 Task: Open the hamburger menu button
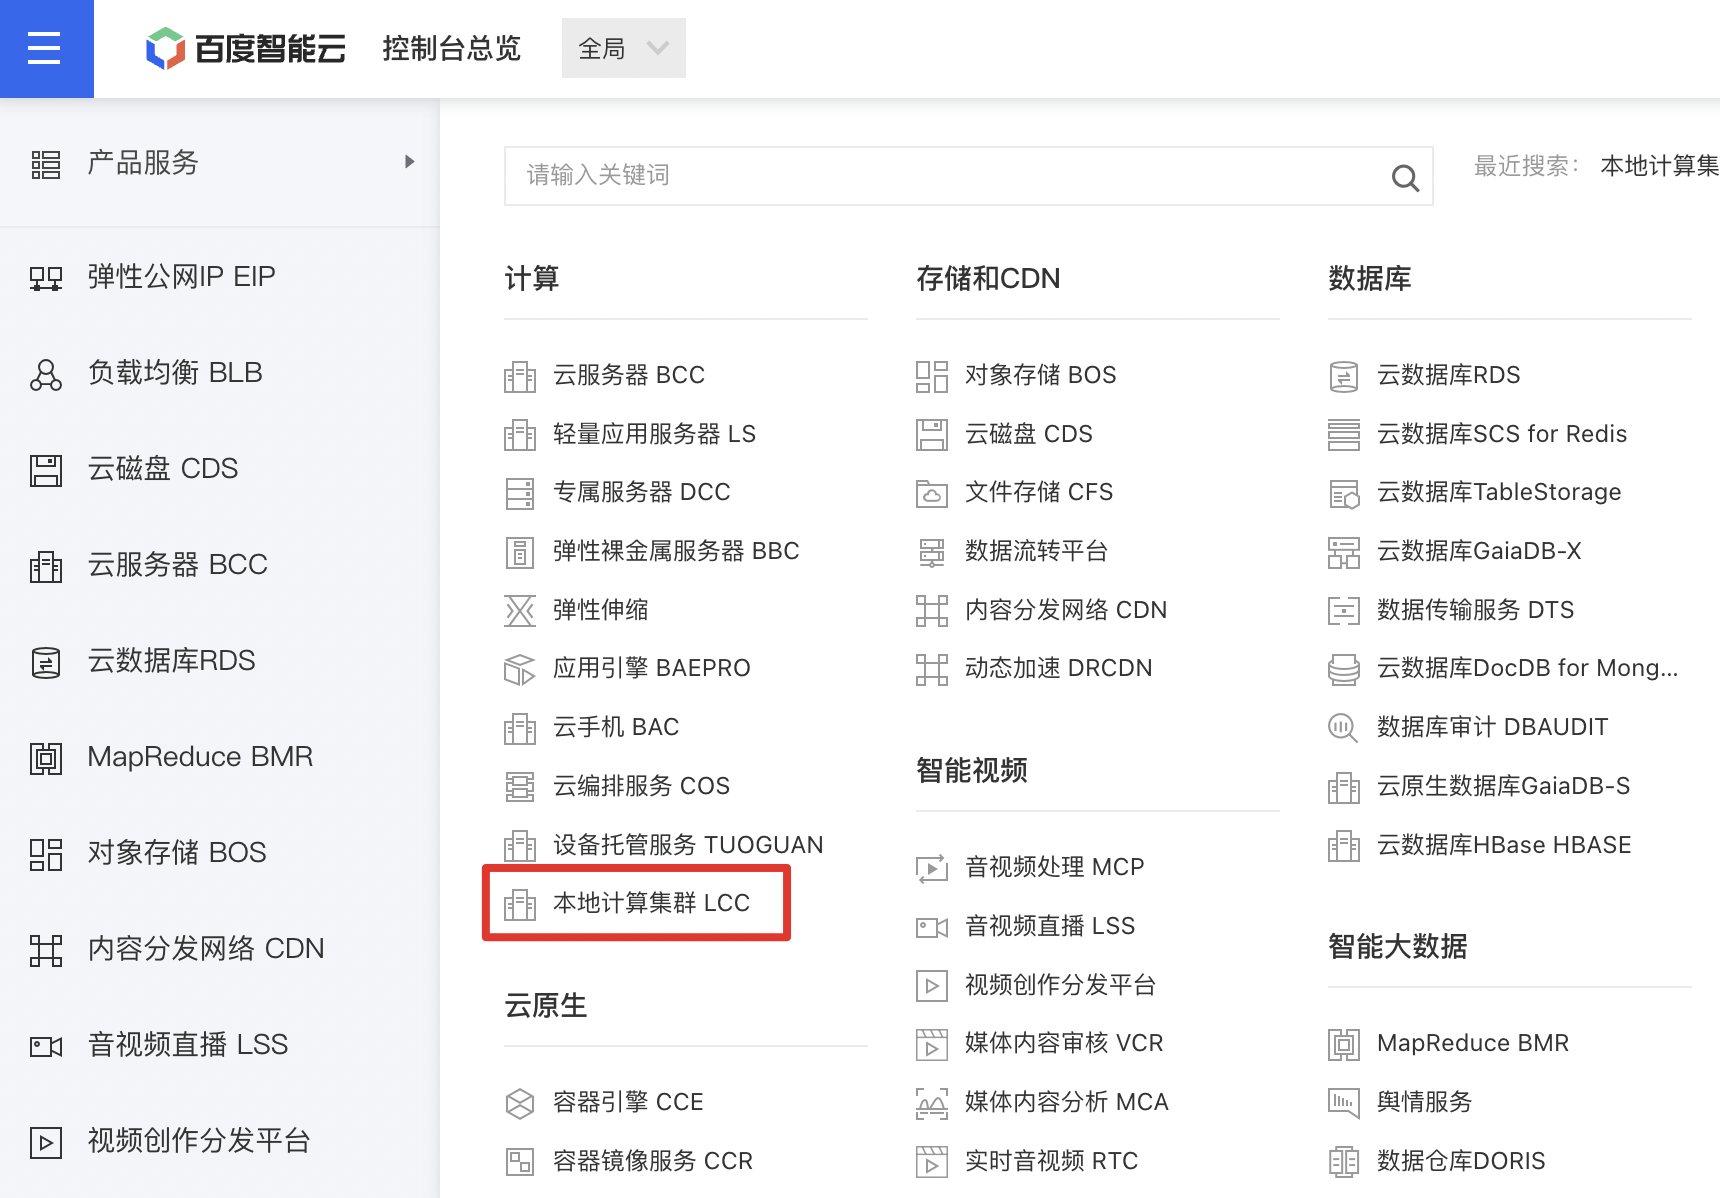tap(46, 48)
